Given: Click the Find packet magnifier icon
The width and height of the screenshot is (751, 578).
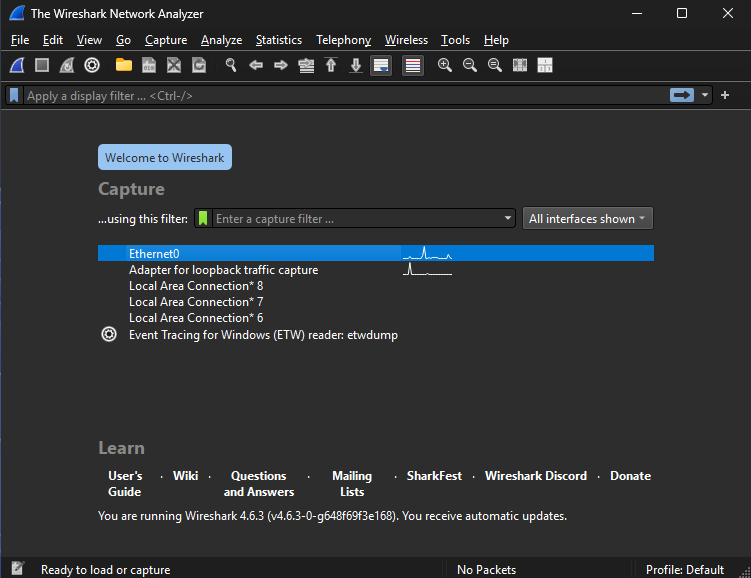Looking at the screenshot, I should [231, 65].
